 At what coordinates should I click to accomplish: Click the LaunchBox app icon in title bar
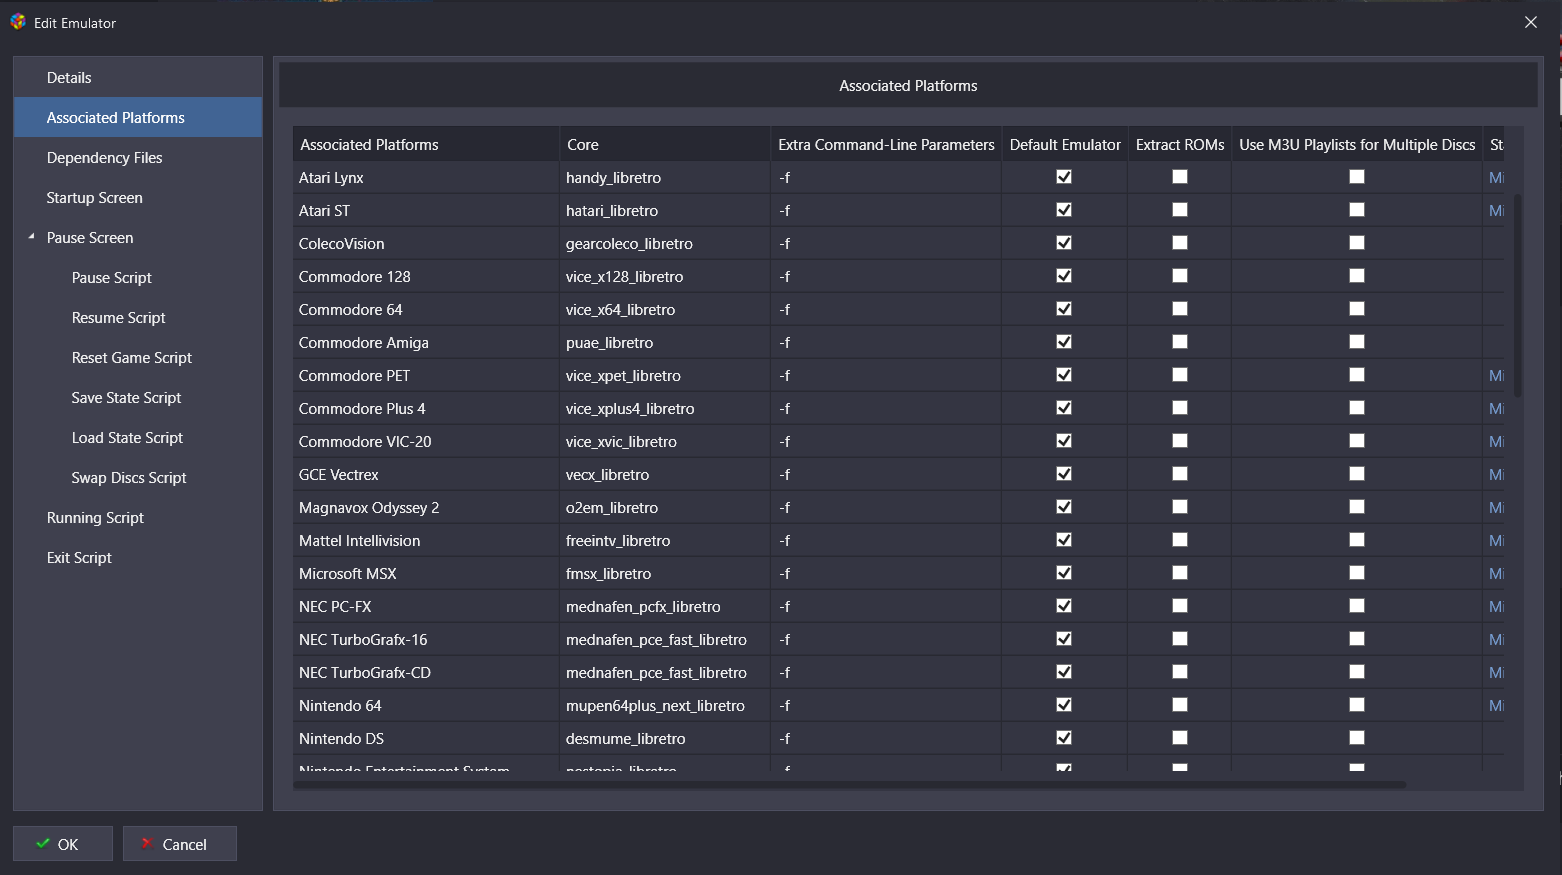point(18,22)
